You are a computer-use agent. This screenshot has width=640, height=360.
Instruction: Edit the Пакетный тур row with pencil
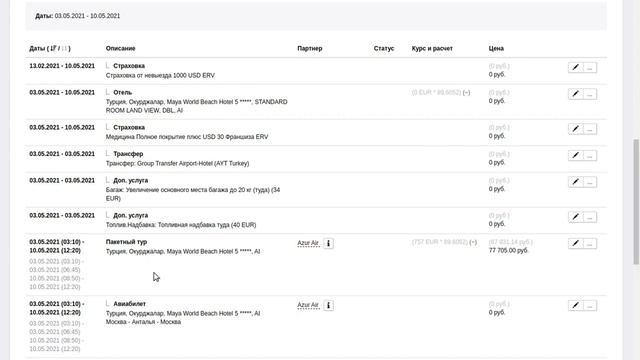pyautogui.click(x=576, y=244)
